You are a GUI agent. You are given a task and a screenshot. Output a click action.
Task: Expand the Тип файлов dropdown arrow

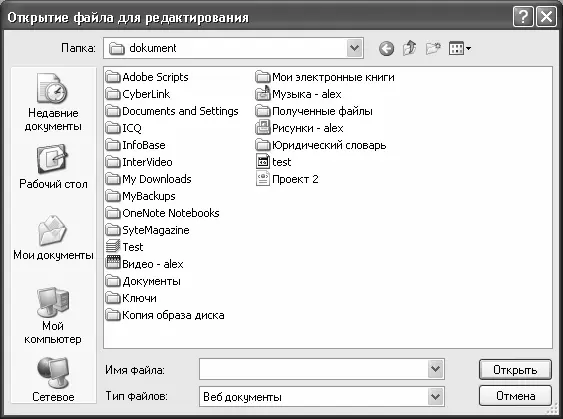pos(436,397)
